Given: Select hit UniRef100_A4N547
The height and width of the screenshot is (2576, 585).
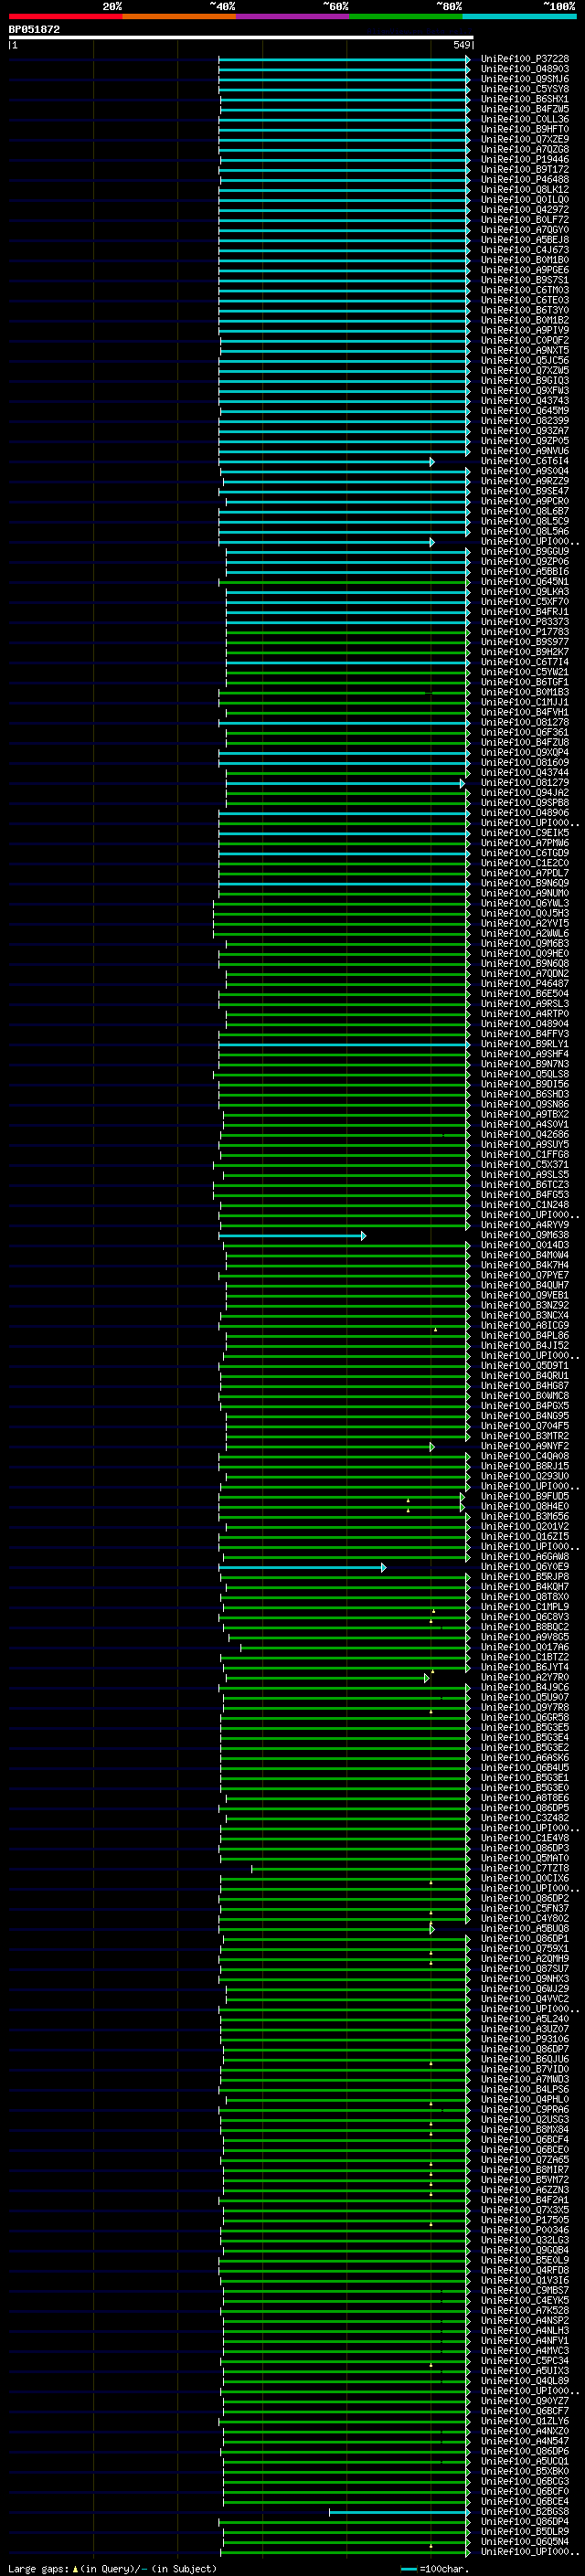Looking at the screenshot, I should point(525,2441).
